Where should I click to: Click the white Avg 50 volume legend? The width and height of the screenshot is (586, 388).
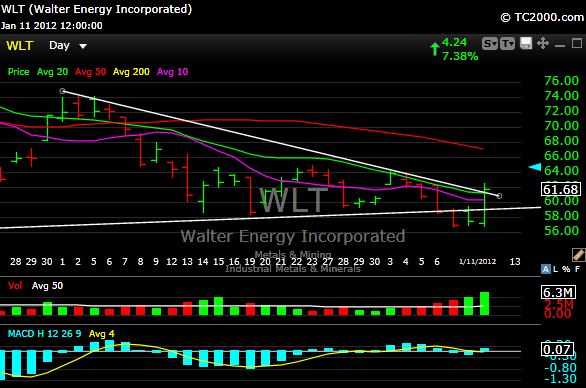coord(47,286)
